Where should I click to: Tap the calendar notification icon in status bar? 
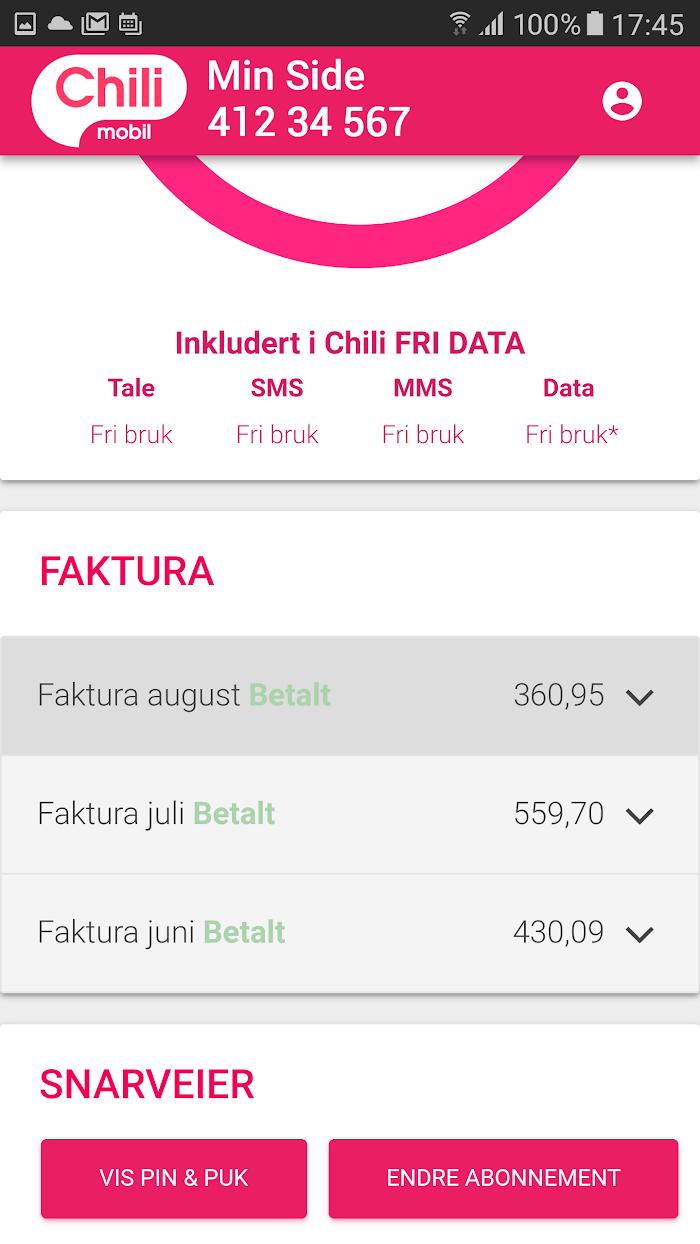129,23
